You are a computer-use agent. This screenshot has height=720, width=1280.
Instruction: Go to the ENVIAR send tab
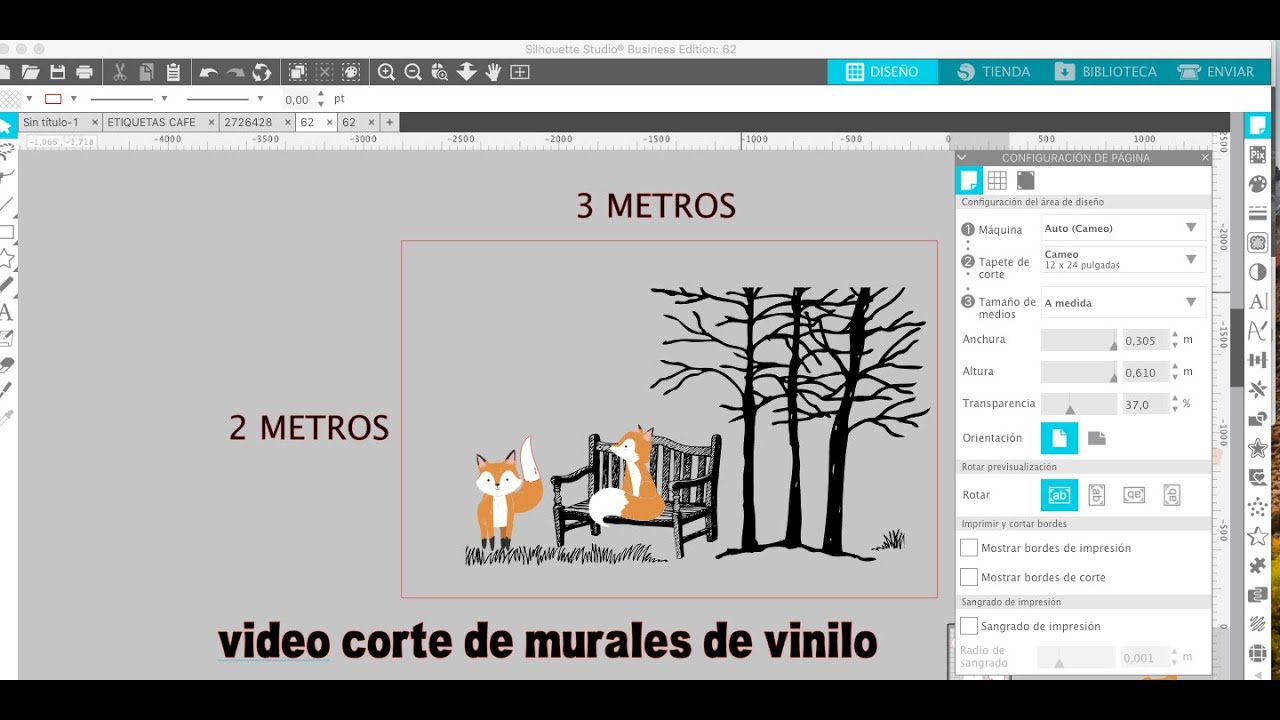coord(1216,72)
